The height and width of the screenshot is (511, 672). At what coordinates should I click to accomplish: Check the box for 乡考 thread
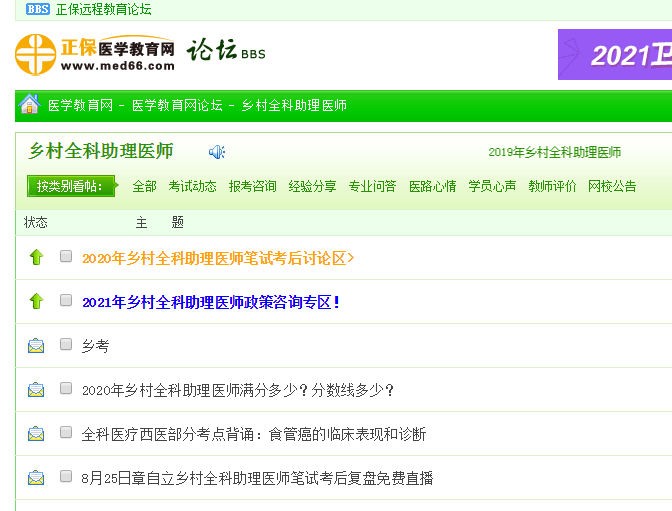click(66, 345)
